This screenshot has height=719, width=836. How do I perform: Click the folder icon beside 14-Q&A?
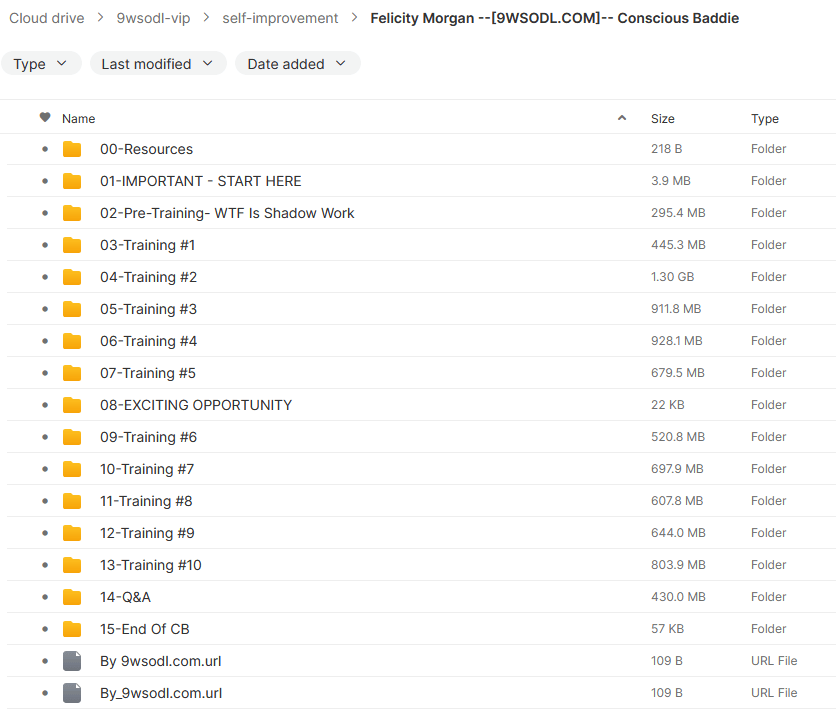click(72, 597)
